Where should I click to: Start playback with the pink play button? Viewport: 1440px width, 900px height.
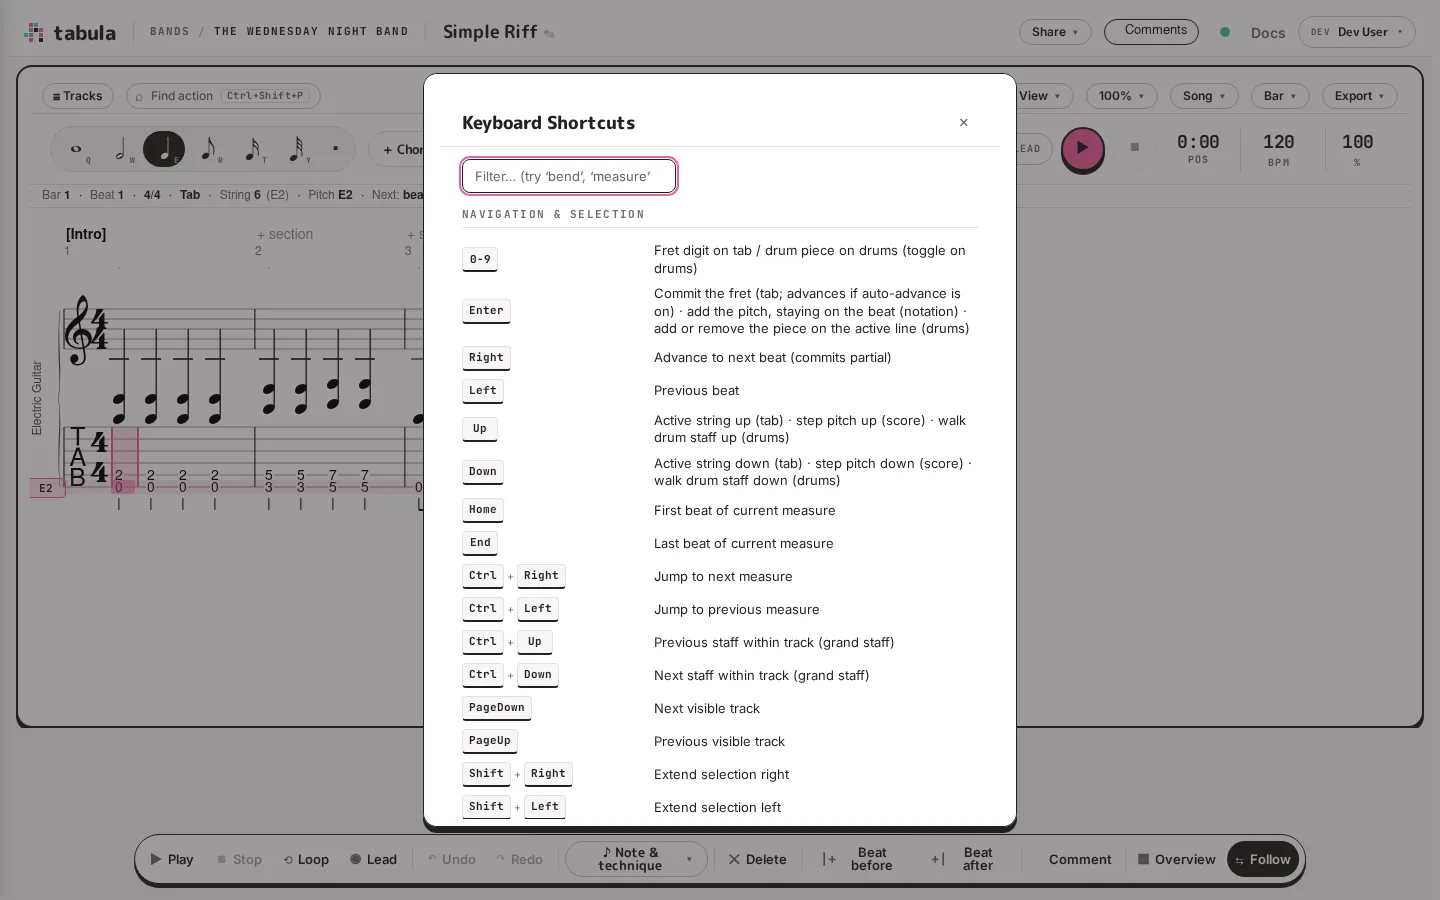coord(1082,148)
